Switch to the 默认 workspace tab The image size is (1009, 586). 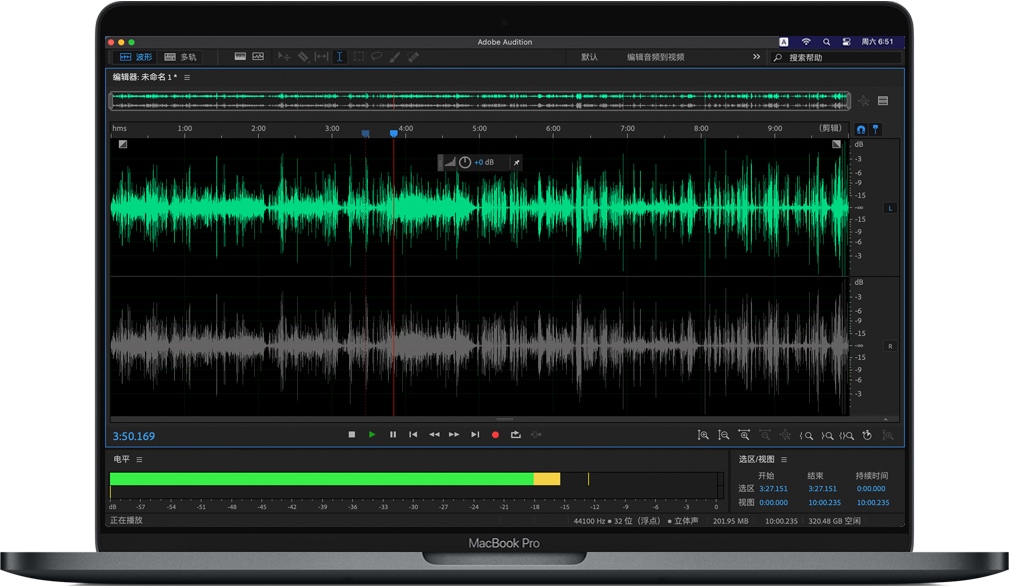(591, 57)
